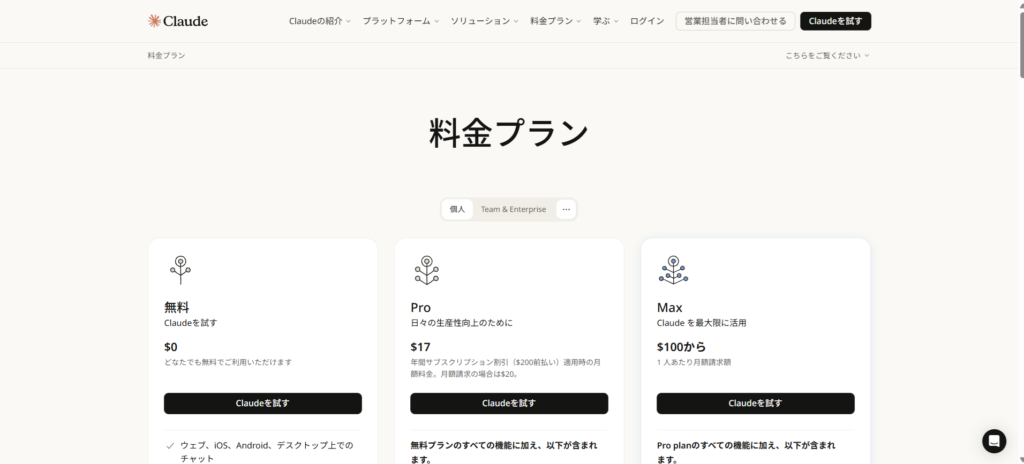
Task: Select the 個人 plan toggle
Action: point(458,209)
